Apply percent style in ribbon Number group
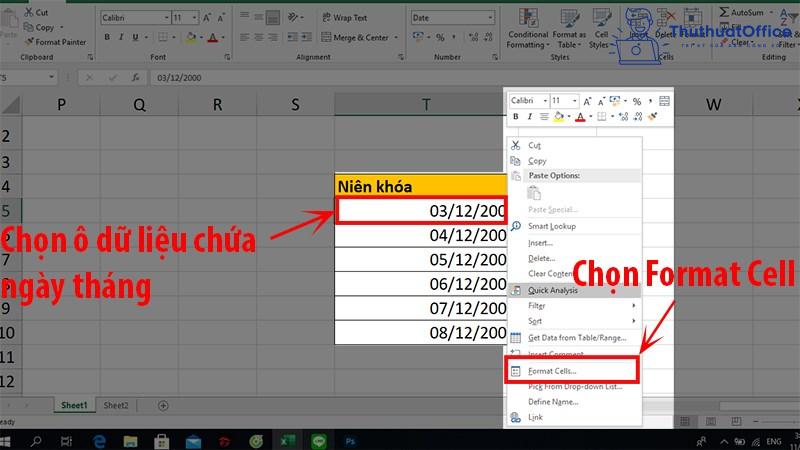 [440, 37]
